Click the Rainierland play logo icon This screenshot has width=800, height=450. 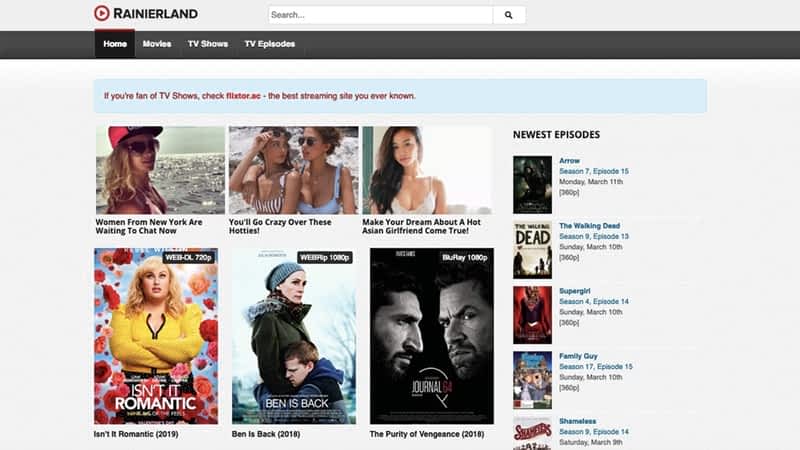click(102, 13)
